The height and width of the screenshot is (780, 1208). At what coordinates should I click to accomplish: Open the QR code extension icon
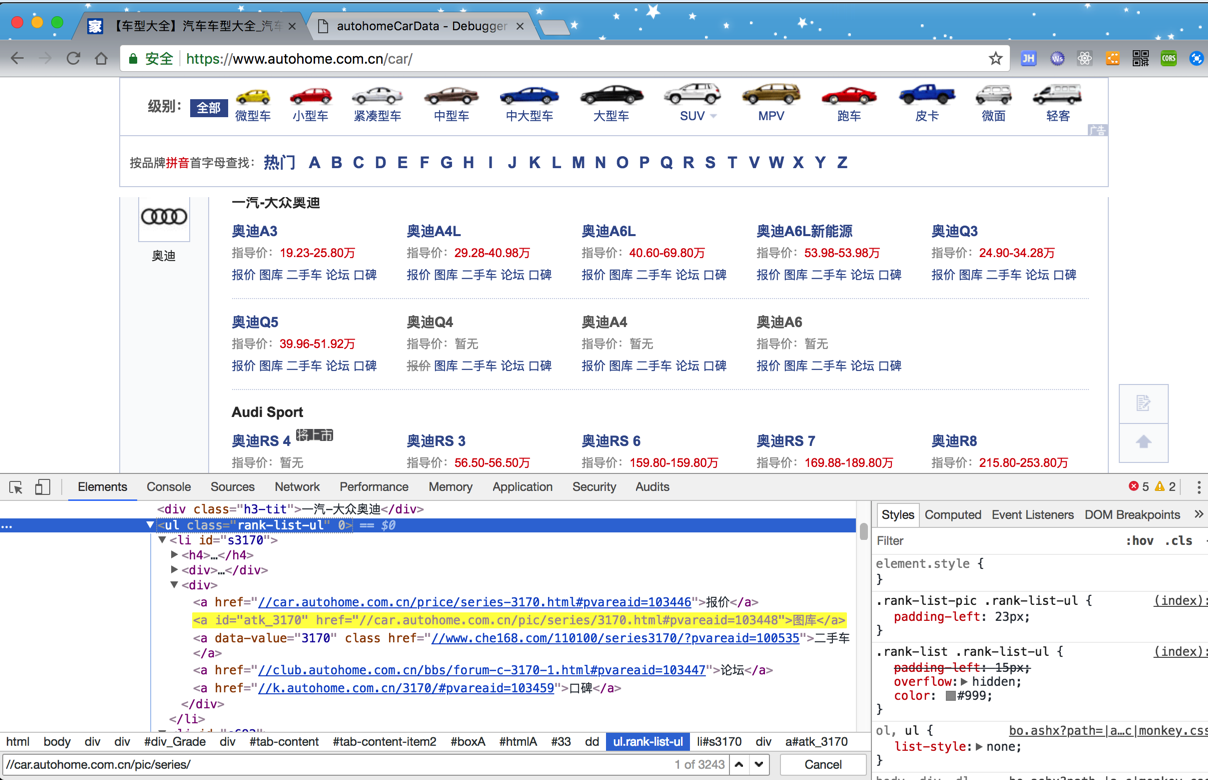(x=1141, y=59)
